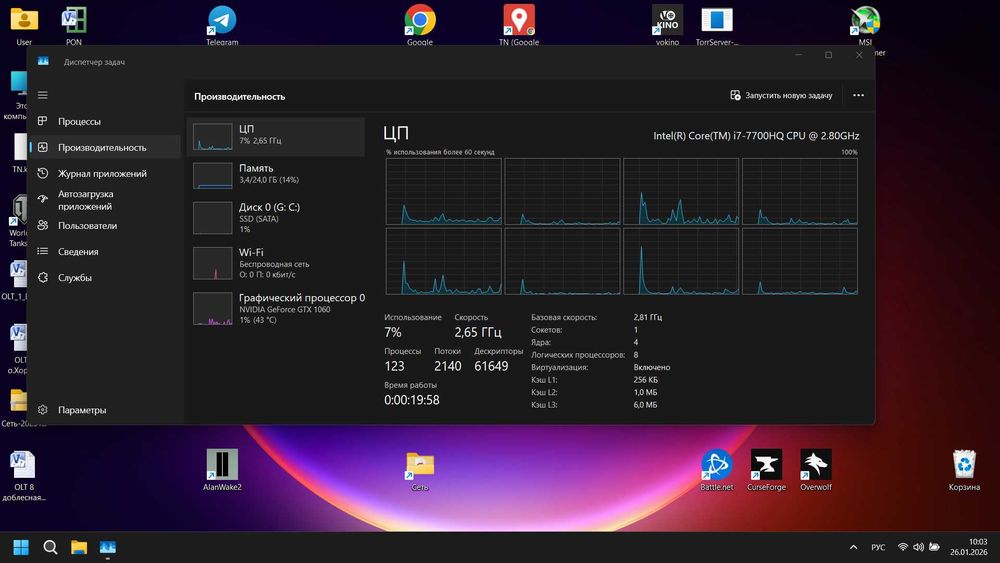Click the first logical processor graph
Image resolution: width=1000 pixels, height=563 pixels.
444,192
